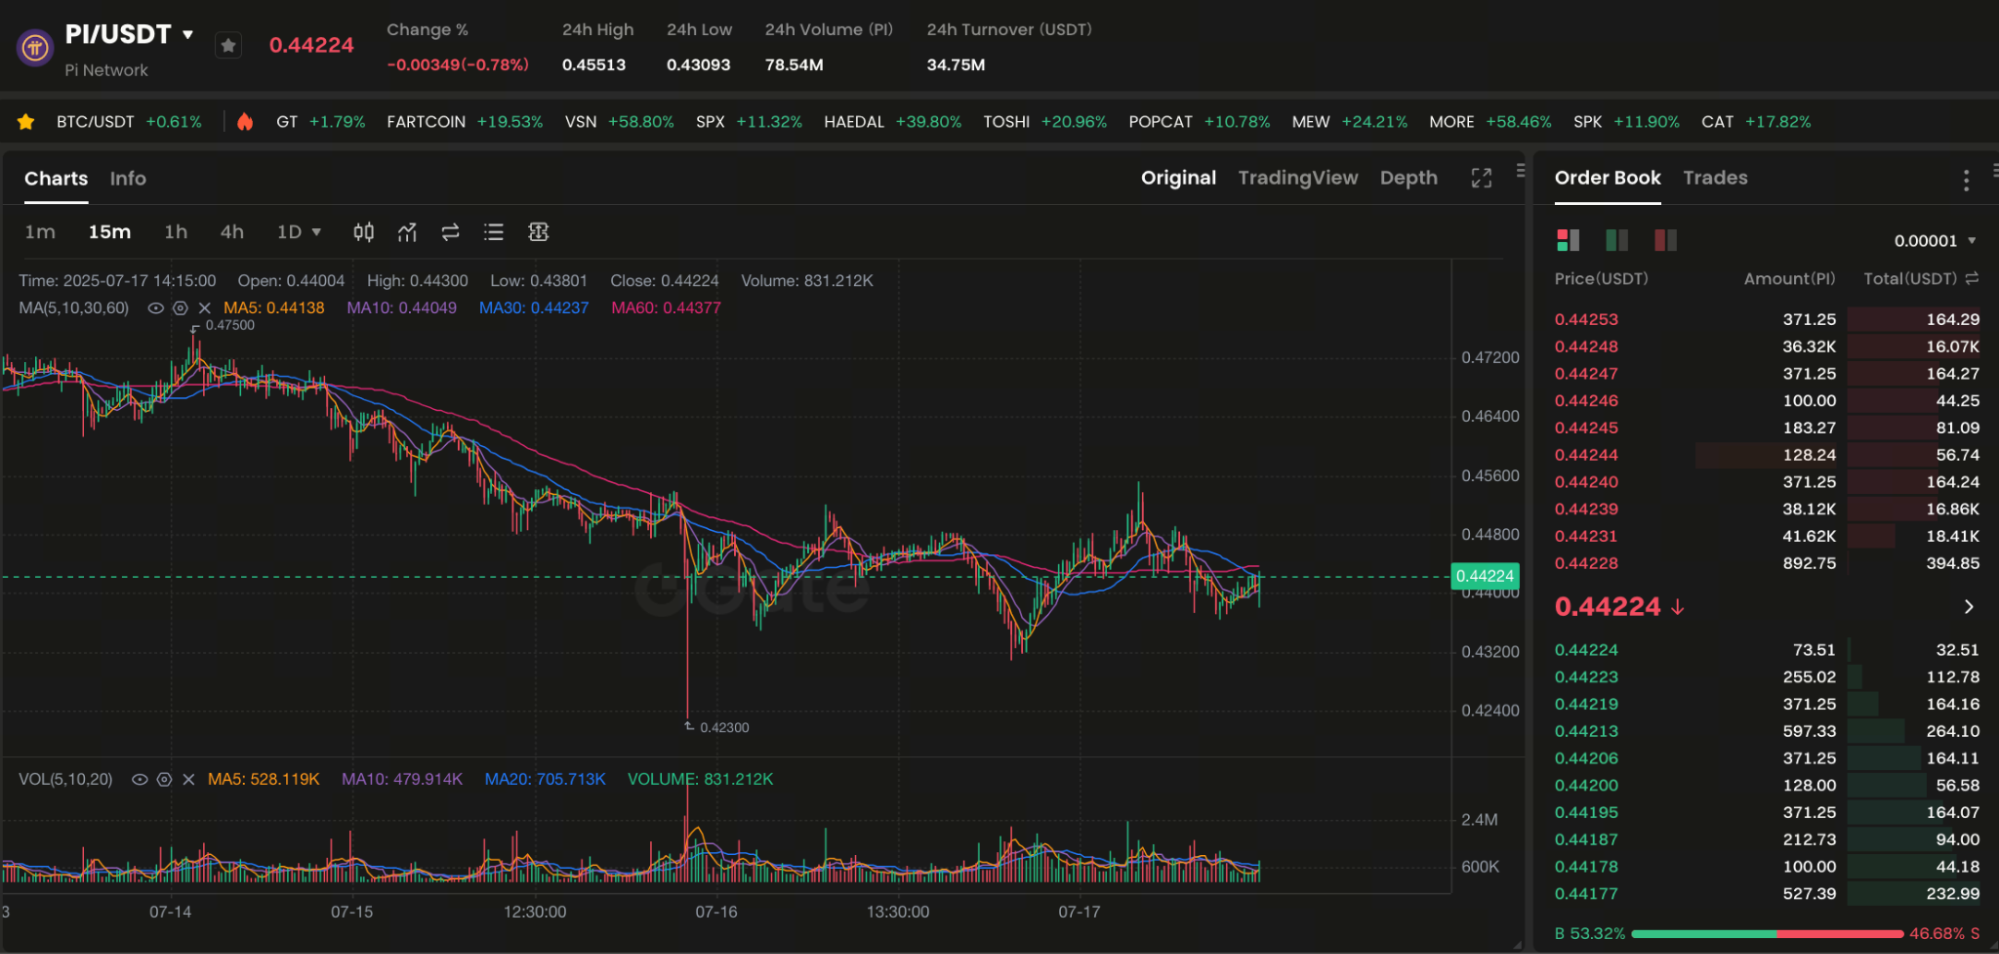Open the VSN ticker link
Image resolution: width=1999 pixels, height=954 pixels.
tap(619, 122)
